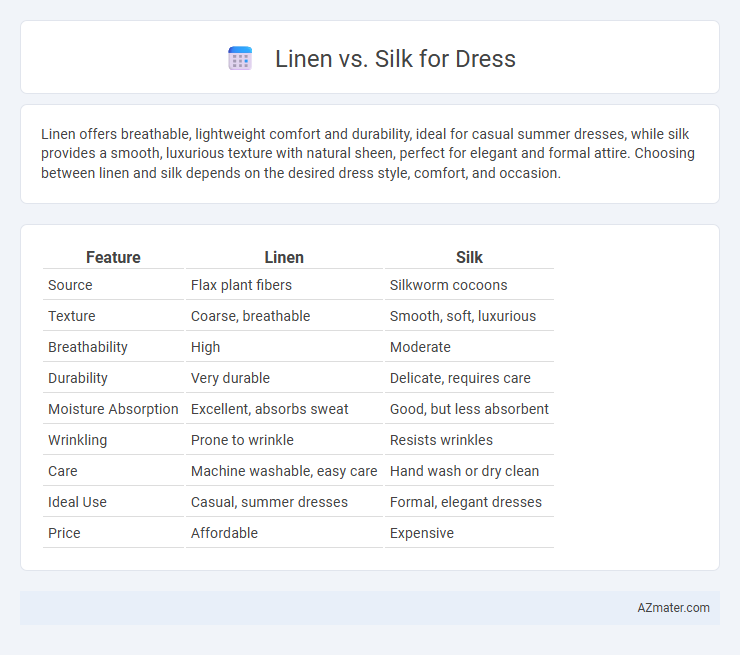
Task: Click the 'Formal, elegant dresses' cell
Action: click(469, 502)
